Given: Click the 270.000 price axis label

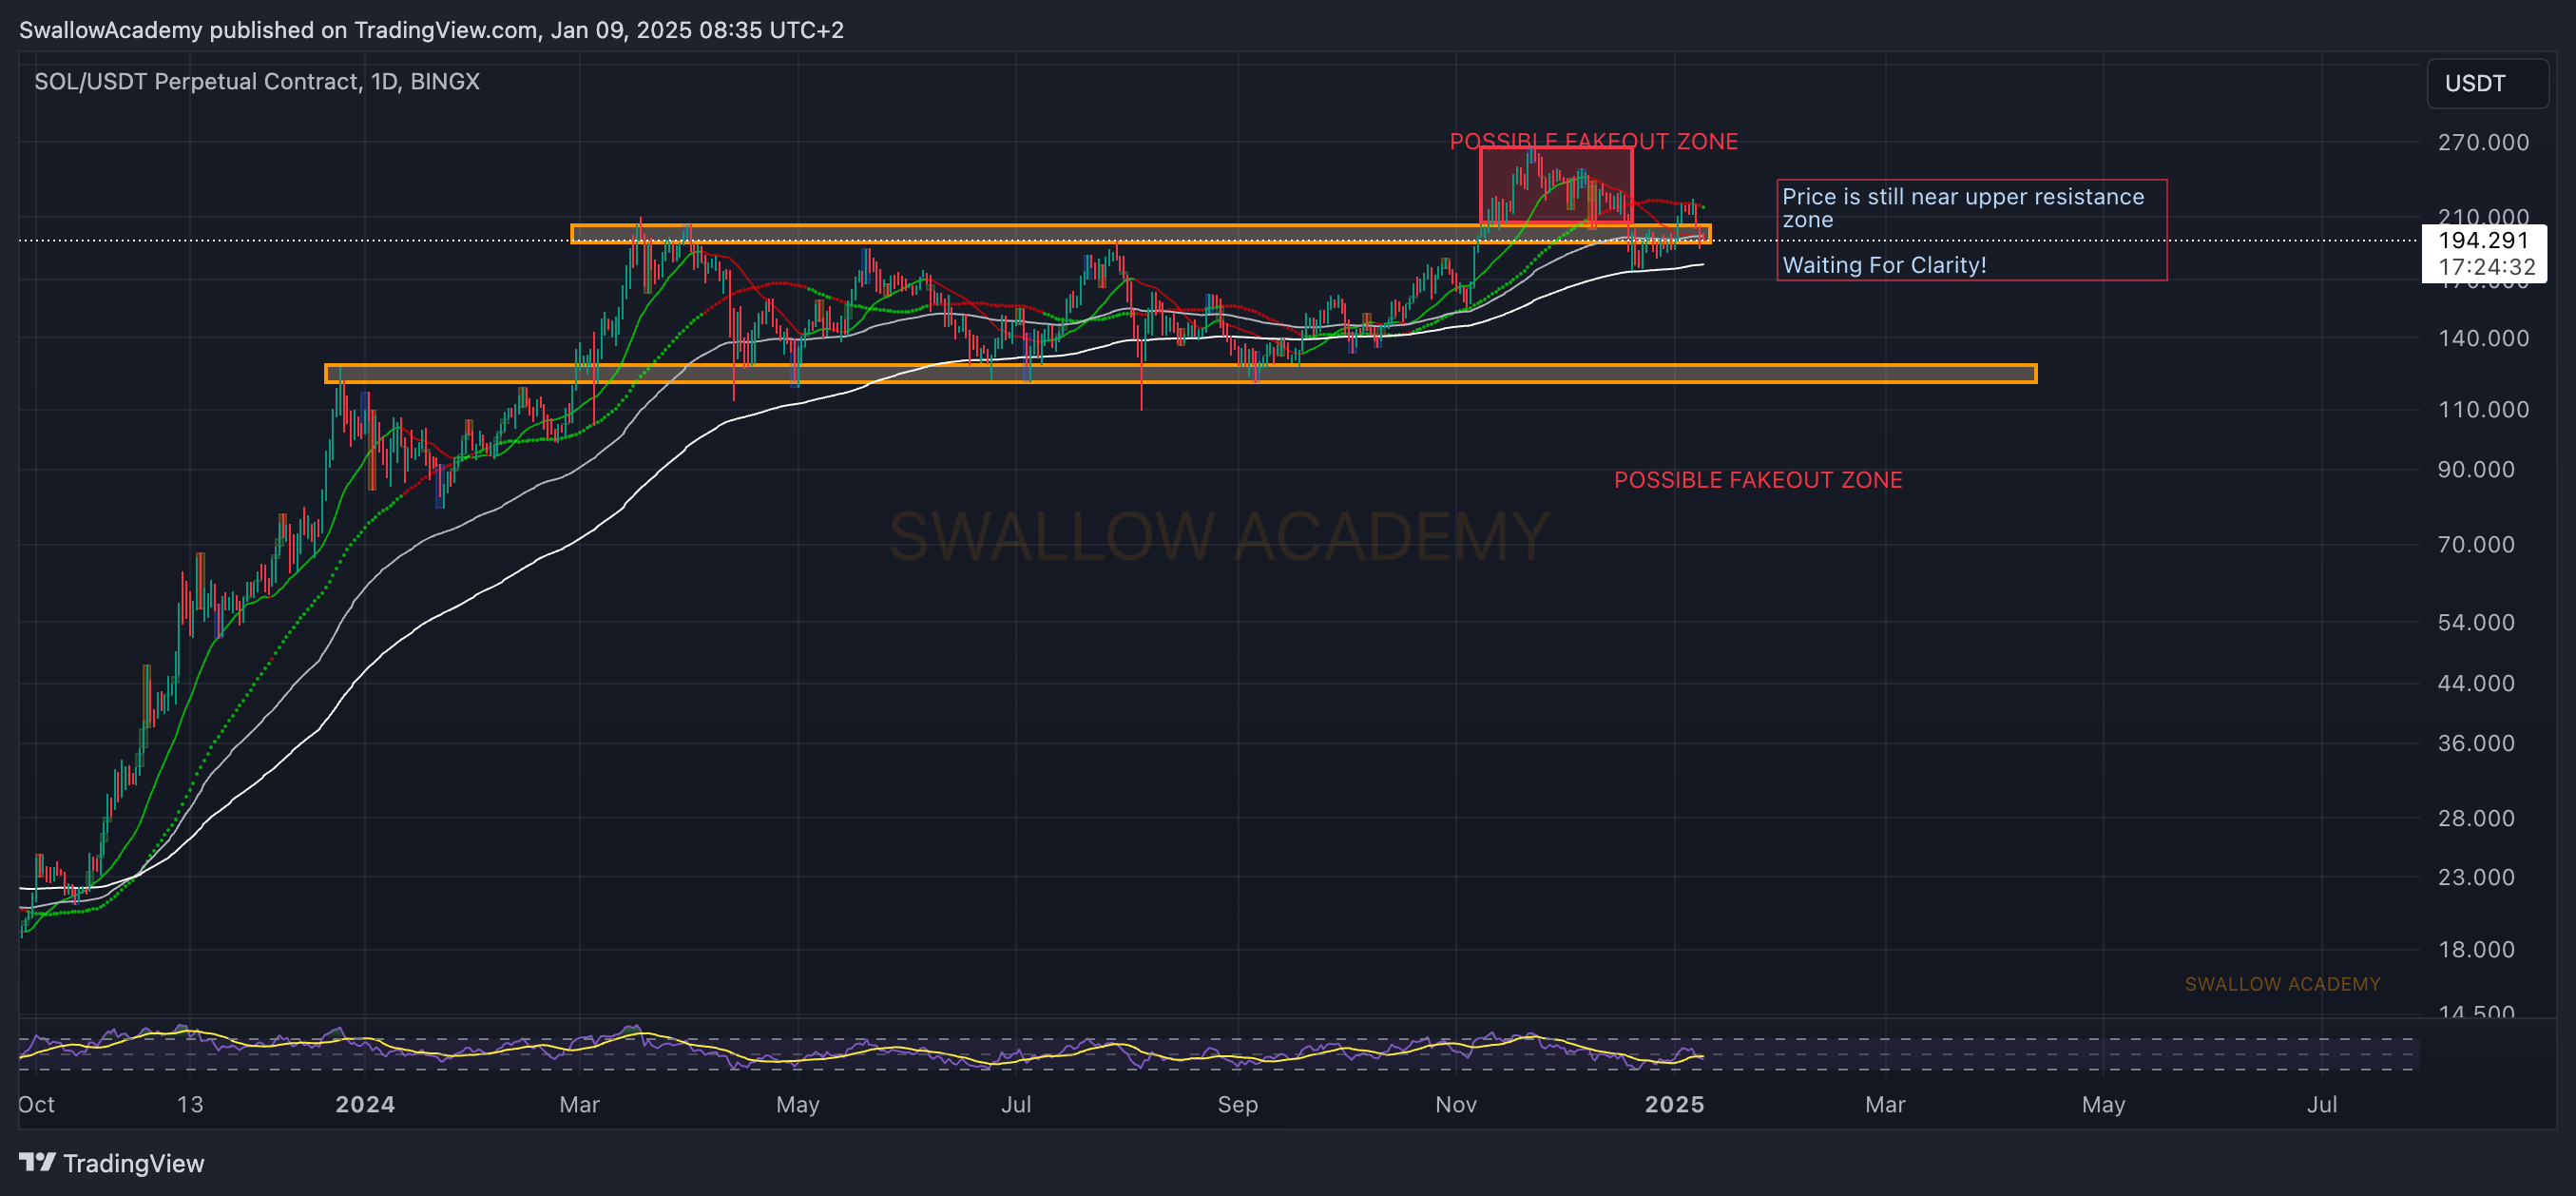Looking at the screenshot, I should click(2483, 142).
